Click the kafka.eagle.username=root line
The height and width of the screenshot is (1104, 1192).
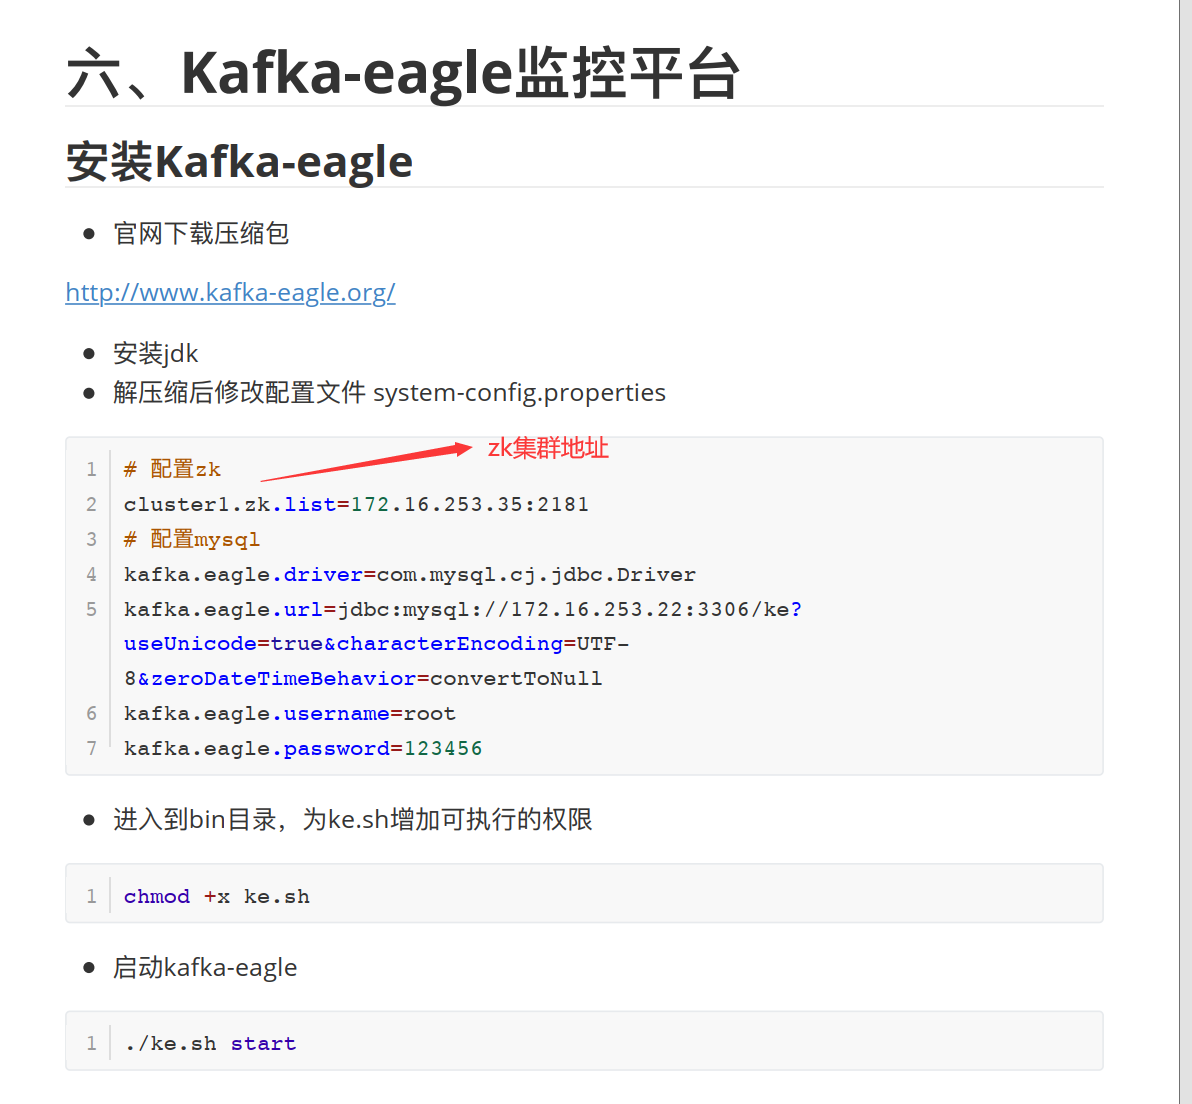point(290,714)
